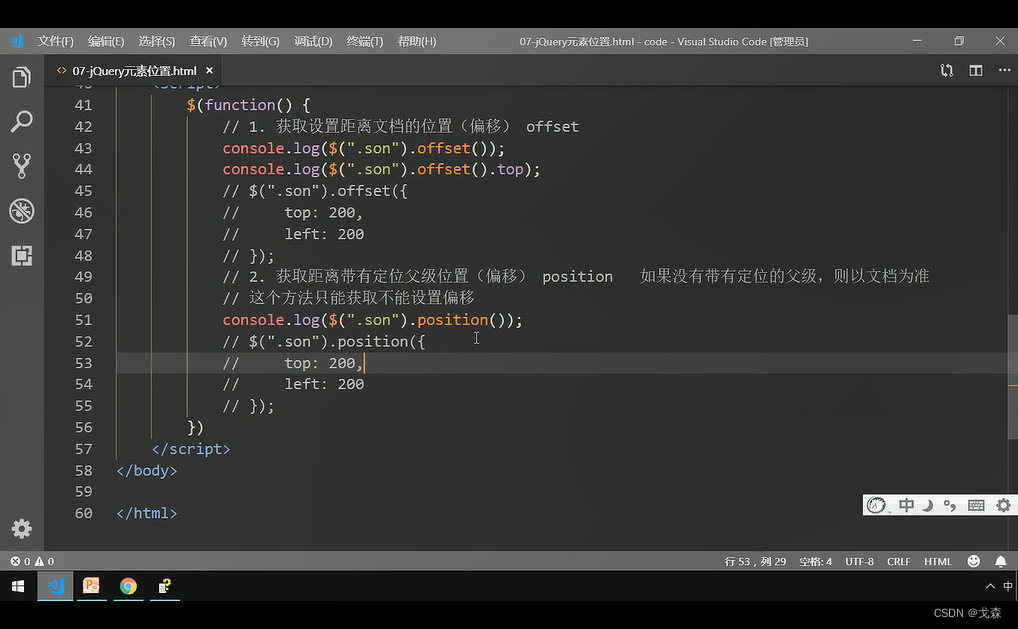1018x629 pixels.
Task: Change file encoding UTF-8
Action: 859,561
